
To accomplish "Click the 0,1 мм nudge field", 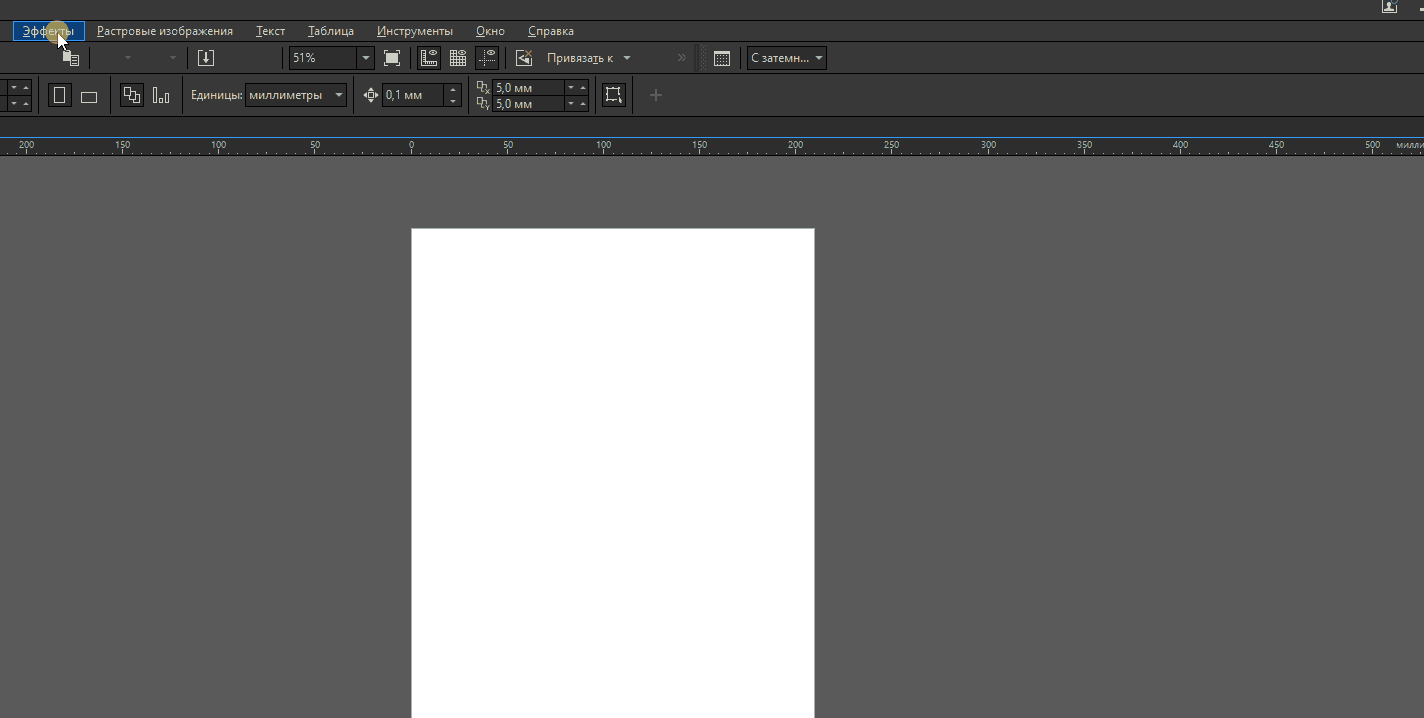I will pos(413,95).
